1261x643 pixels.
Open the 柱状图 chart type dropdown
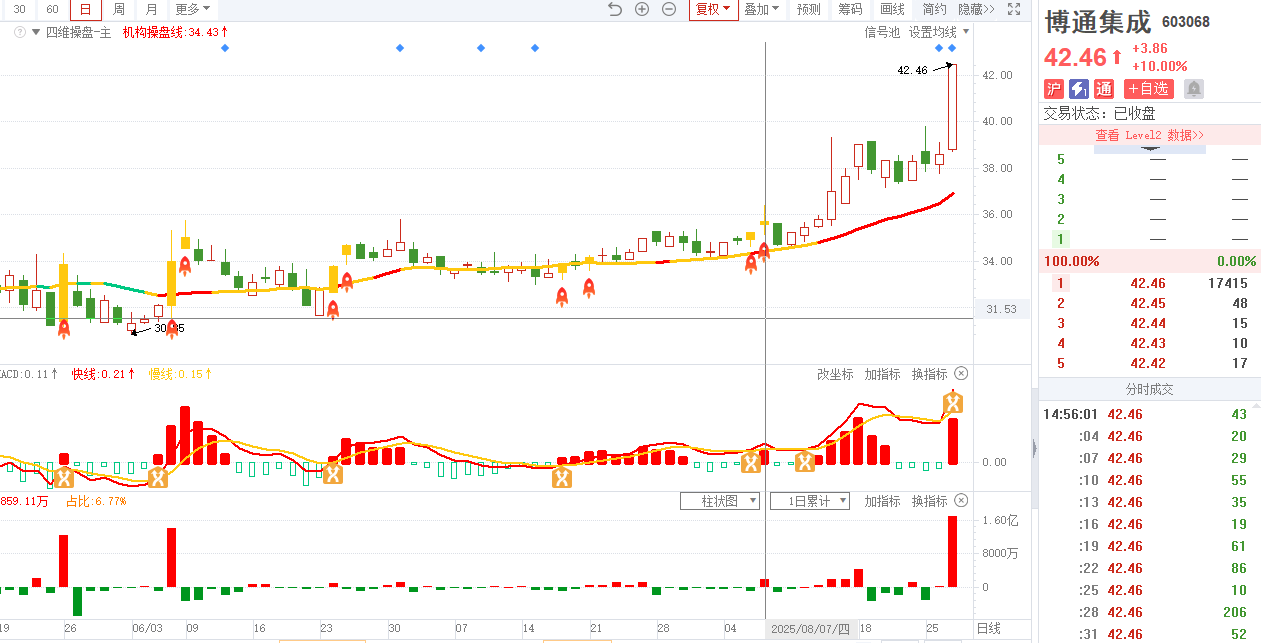(719, 501)
